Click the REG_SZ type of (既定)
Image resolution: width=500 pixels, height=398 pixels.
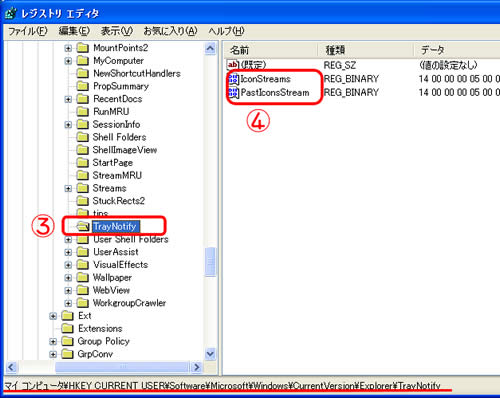tap(340, 65)
